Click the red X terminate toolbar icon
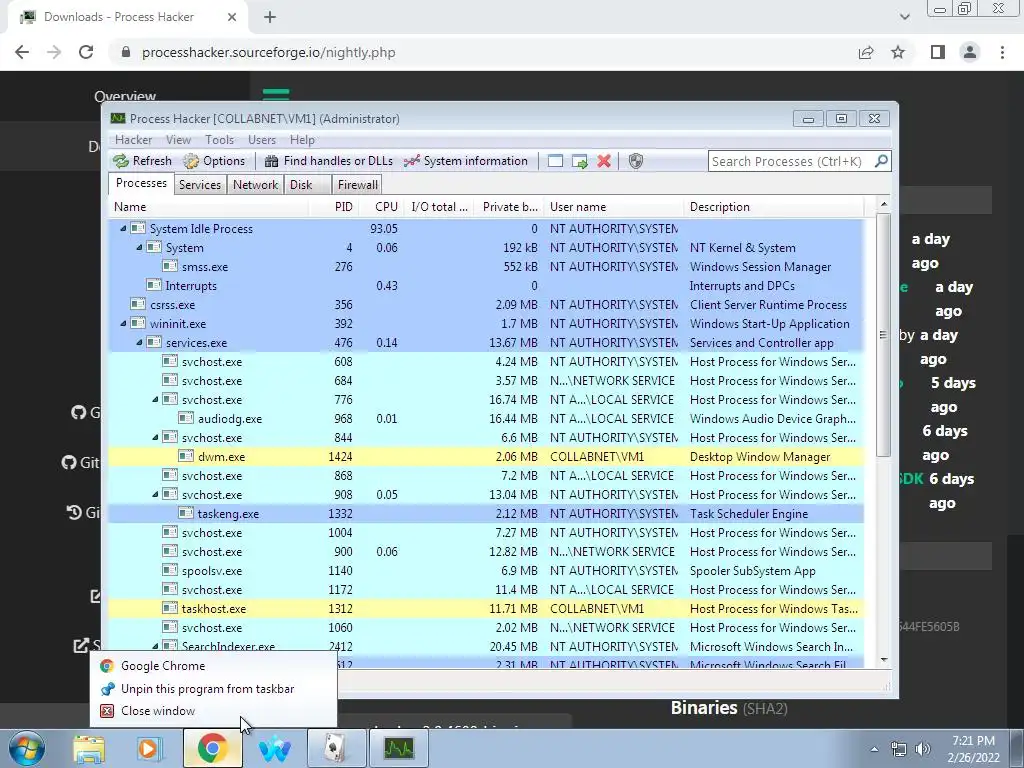This screenshot has height=768, width=1024. (x=604, y=161)
